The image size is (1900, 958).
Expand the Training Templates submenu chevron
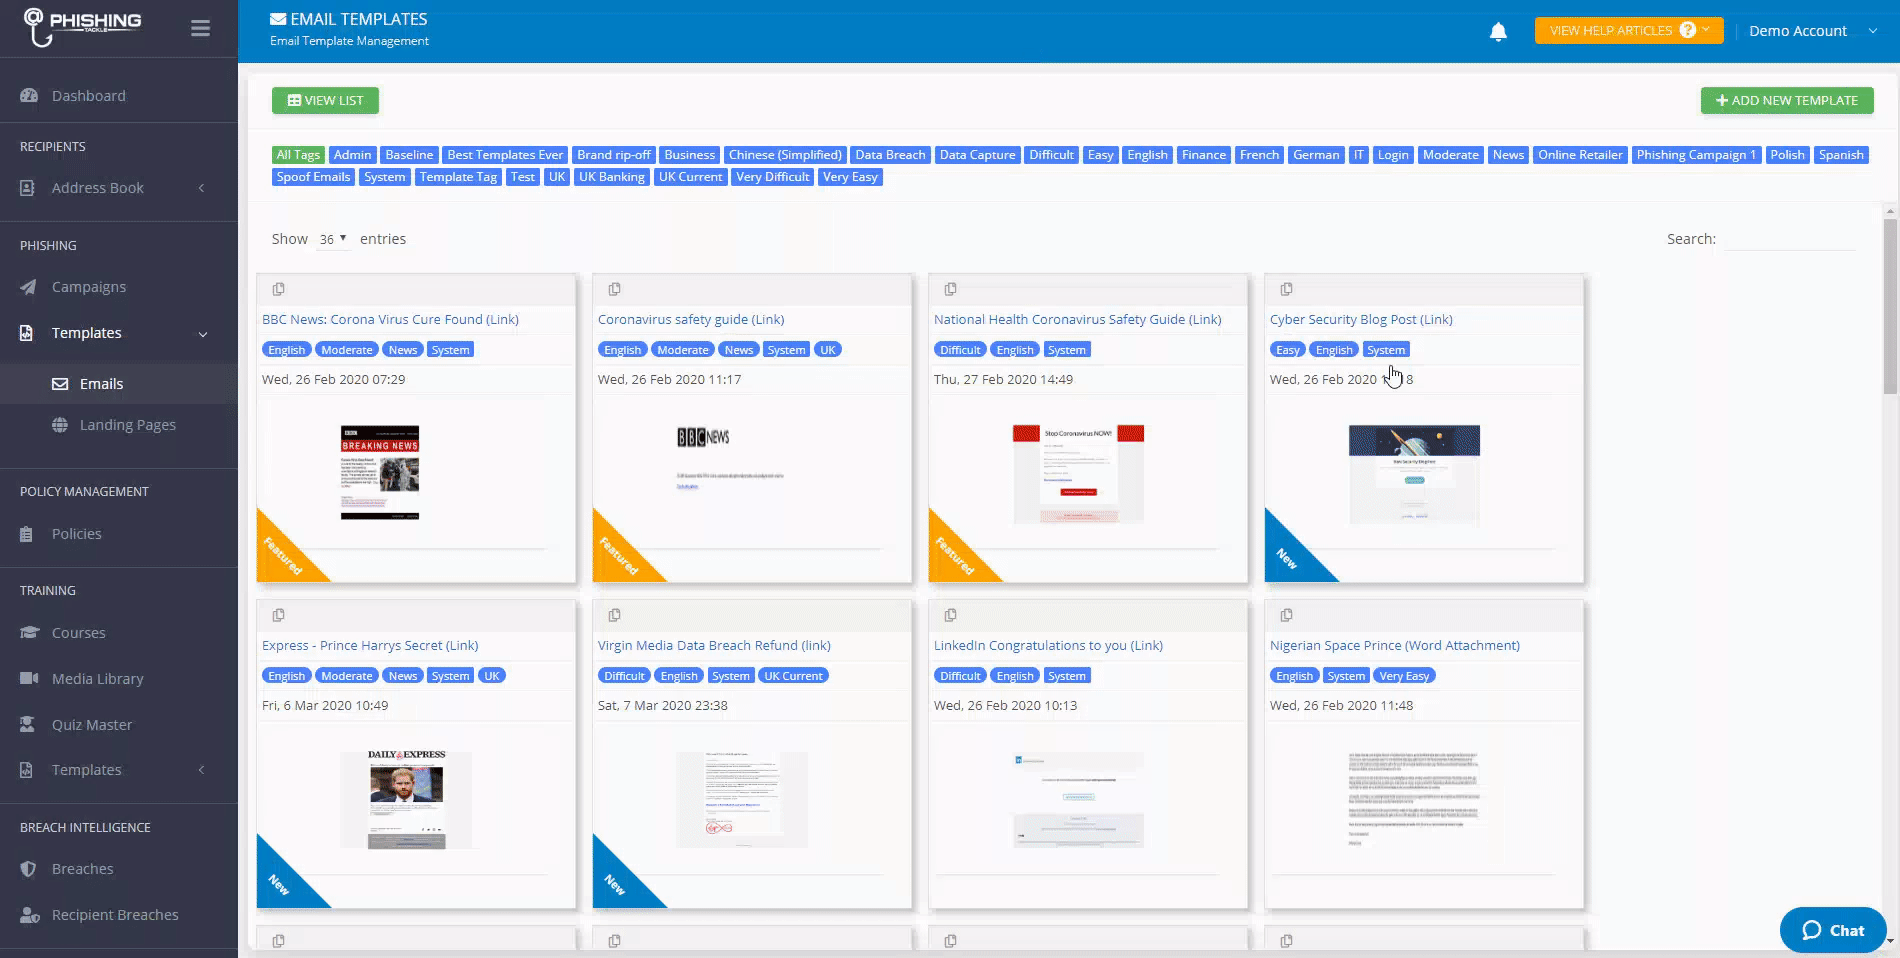[202, 770]
